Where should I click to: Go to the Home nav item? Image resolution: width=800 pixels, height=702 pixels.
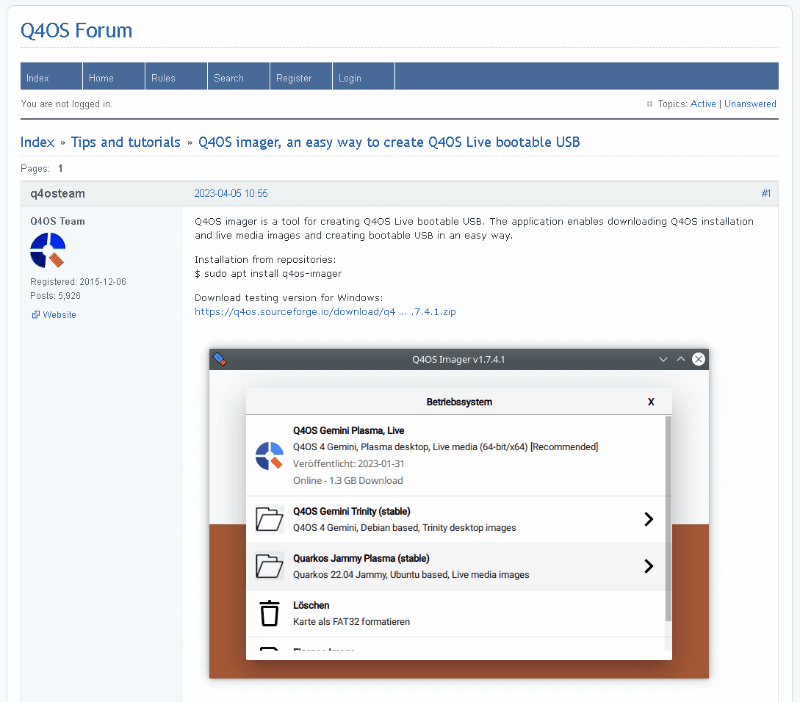113,76
